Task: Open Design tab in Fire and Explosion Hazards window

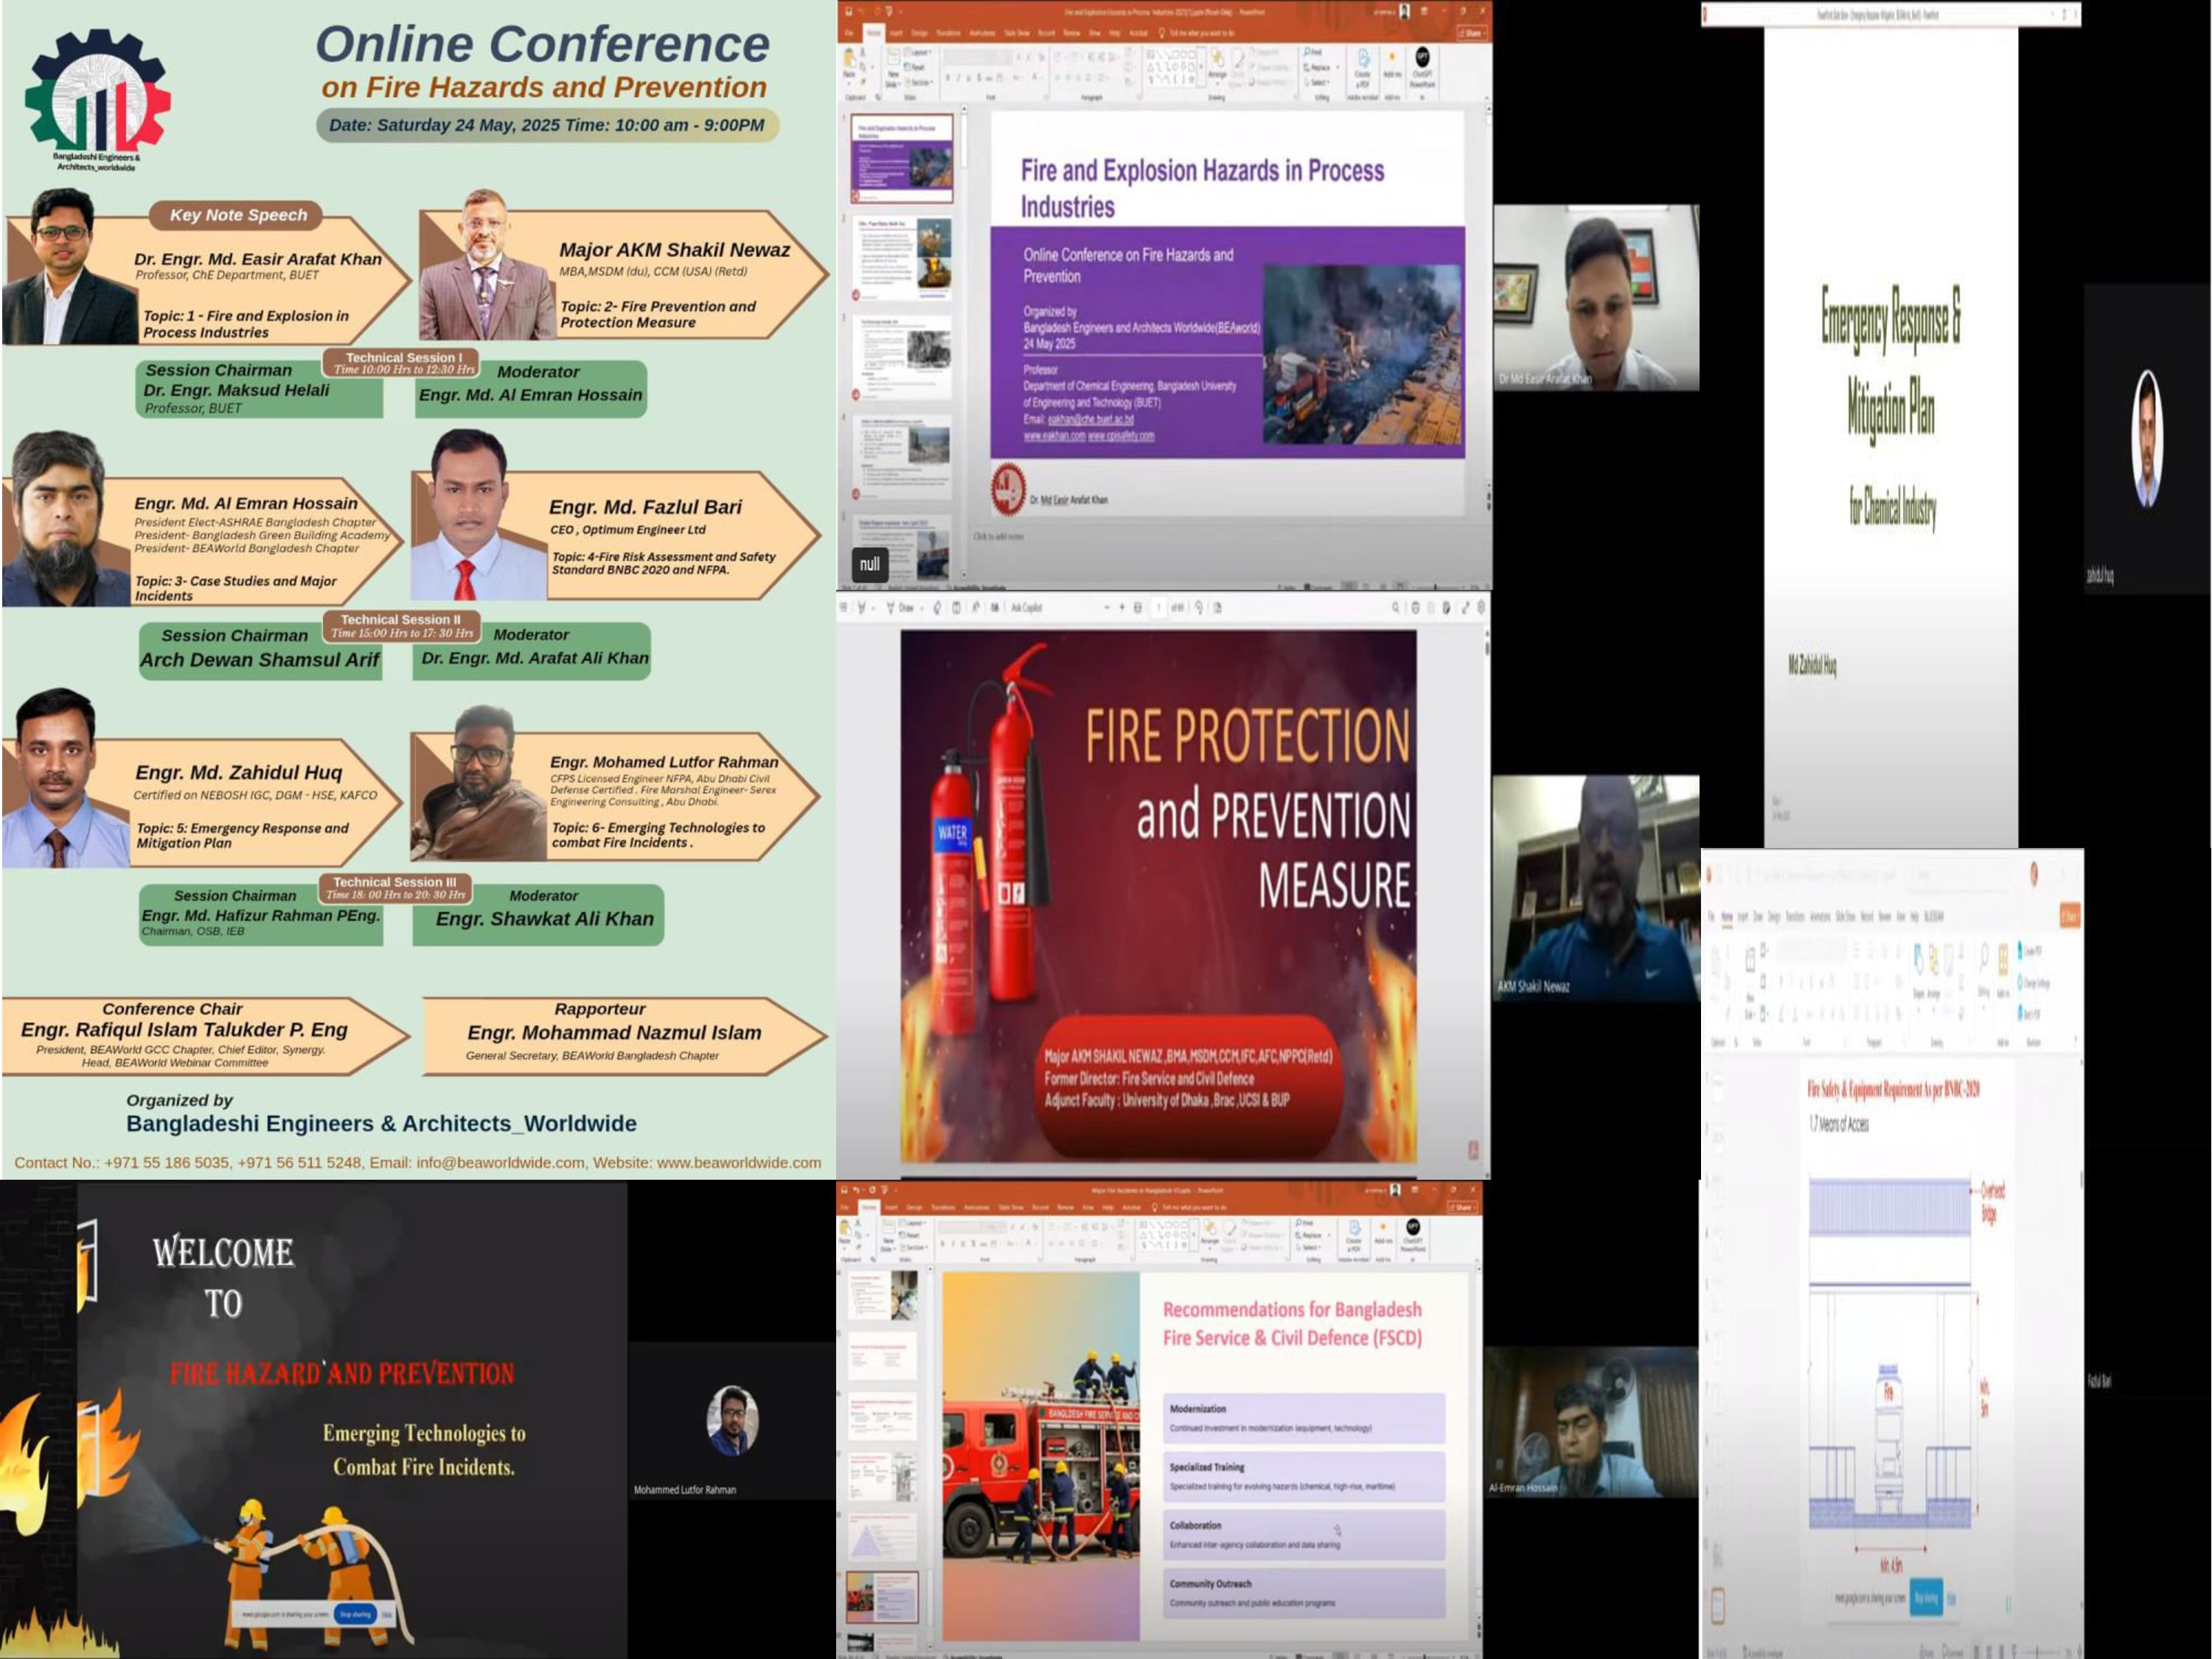Action: [919, 33]
